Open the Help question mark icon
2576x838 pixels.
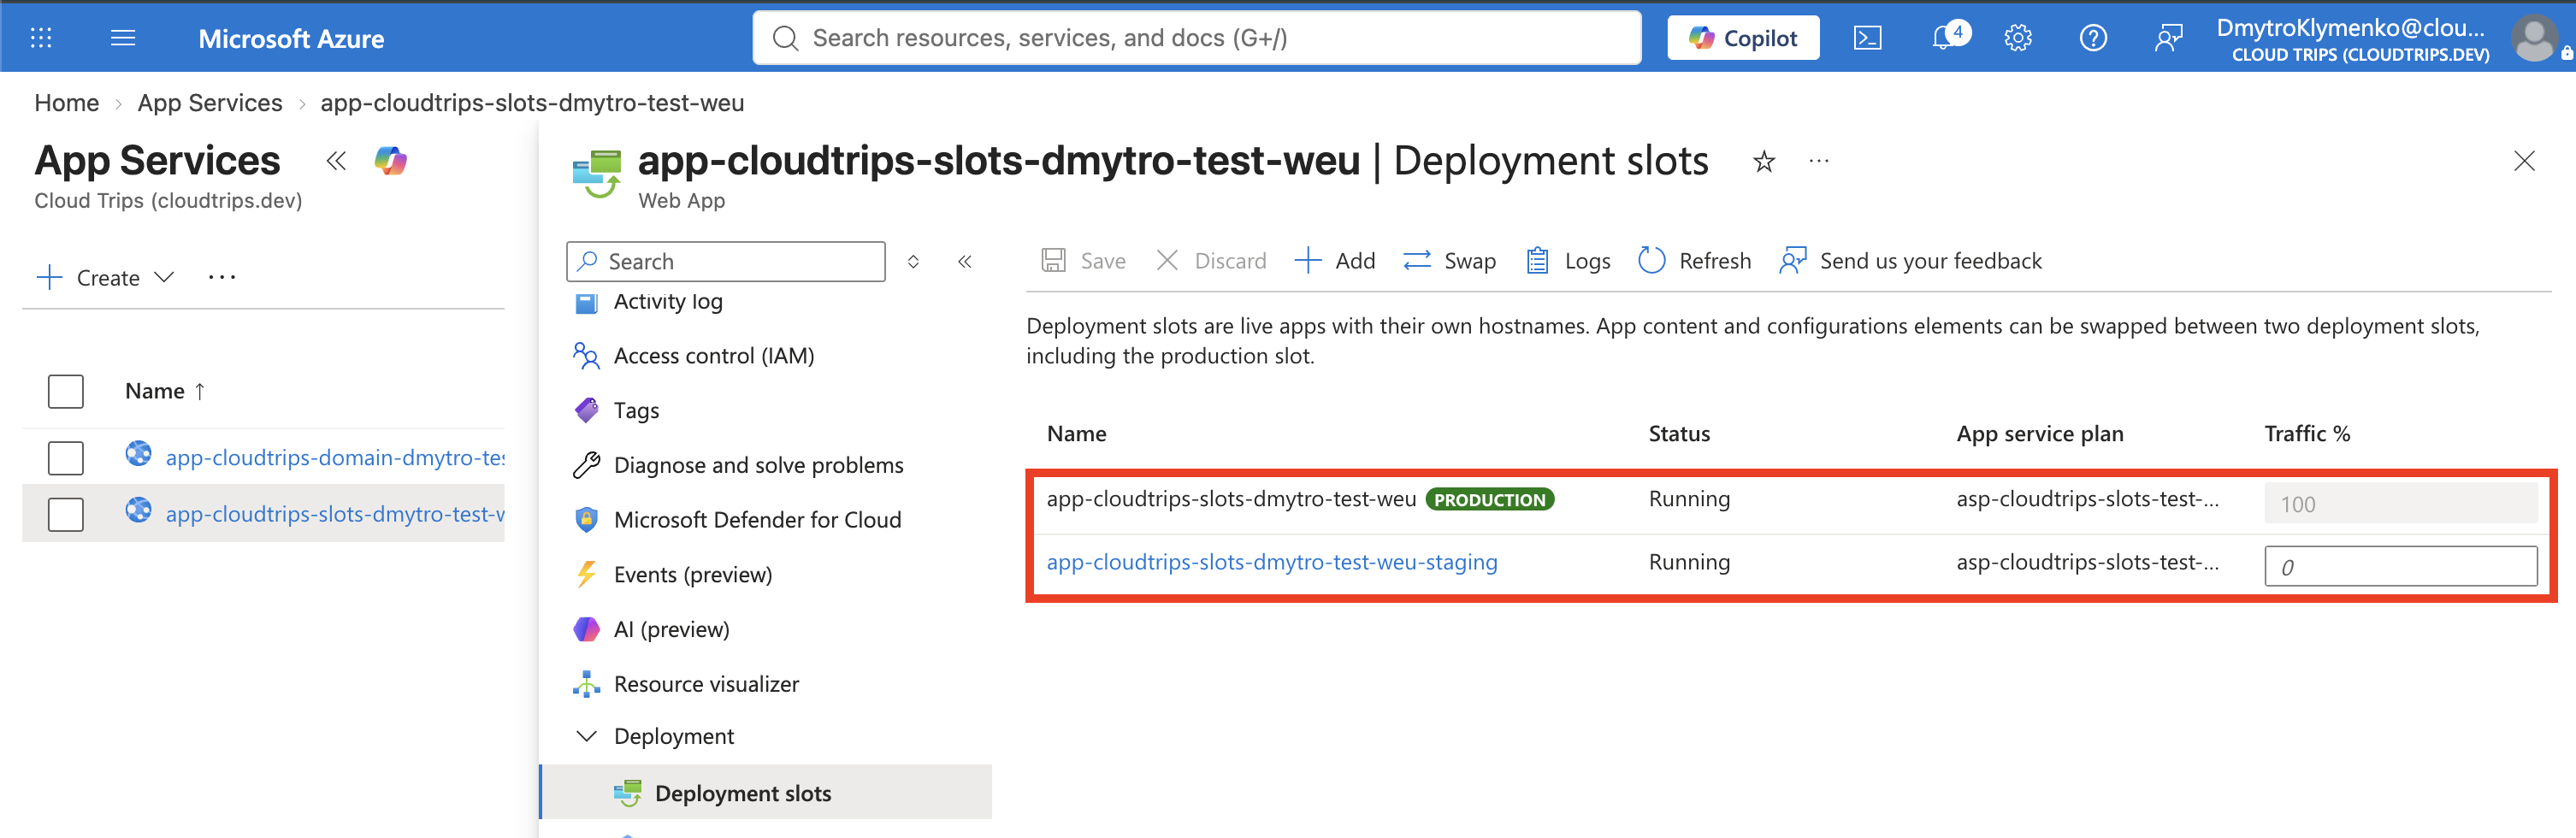point(2093,38)
